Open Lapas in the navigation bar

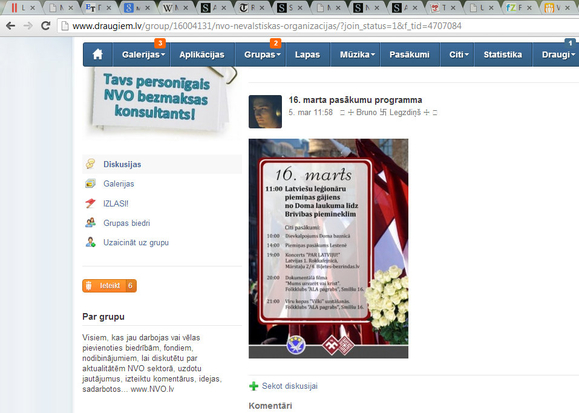[307, 55]
